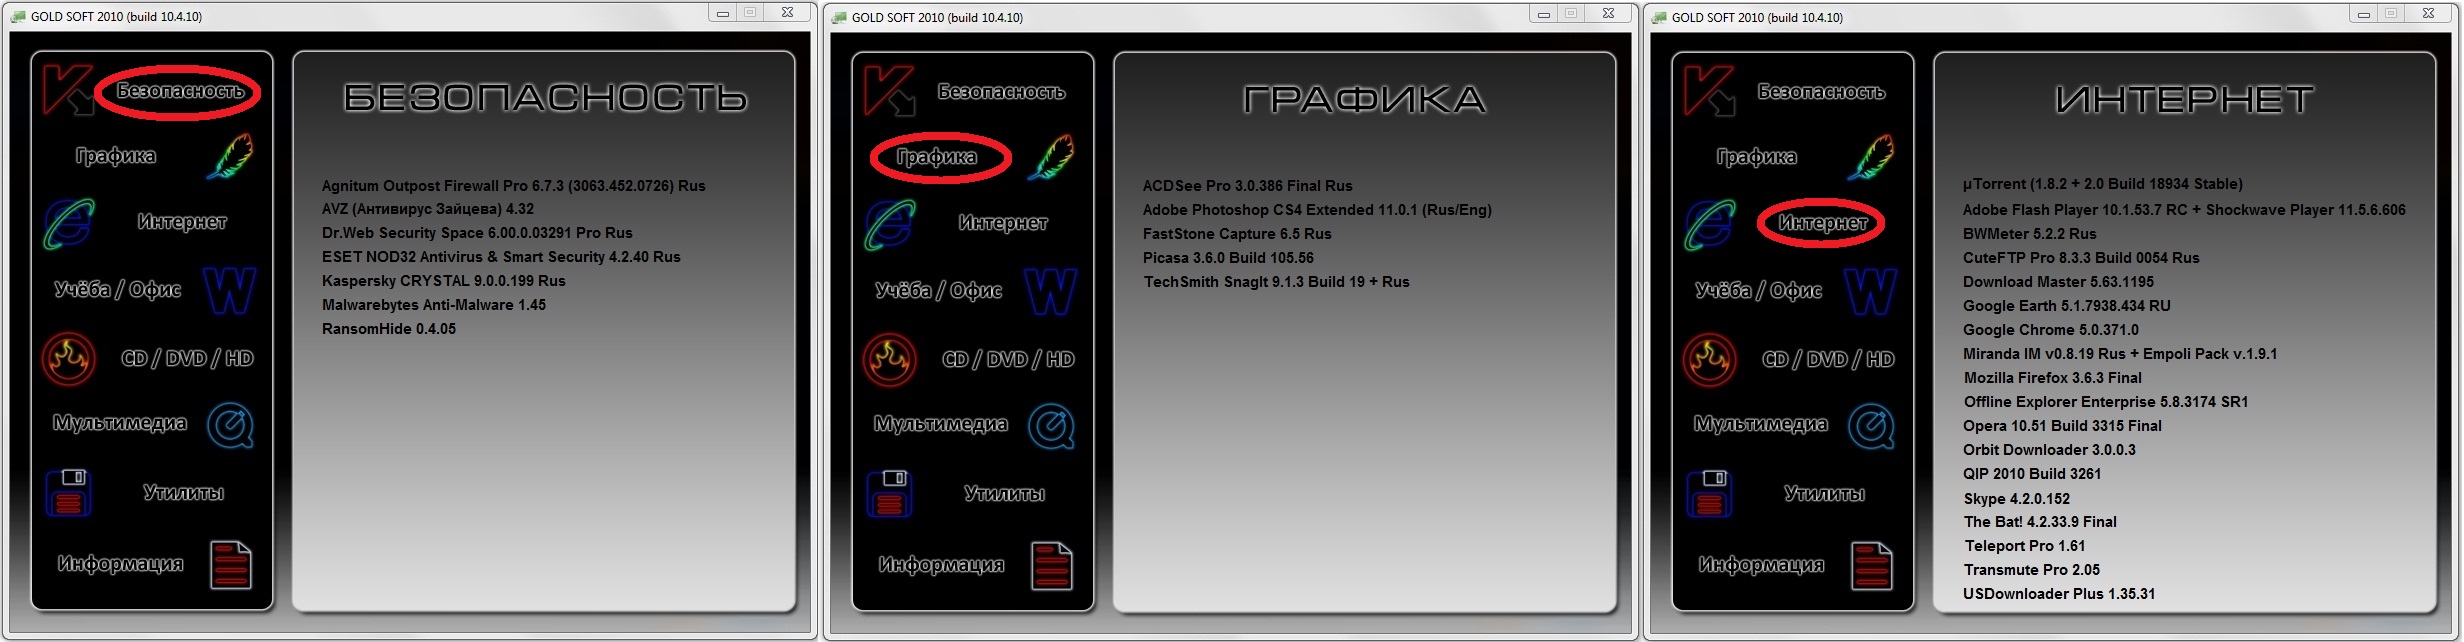Viewport: 2464px width, 642px height.
Task: Click Internet Explorer icon in left window
Action: pos(68,224)
